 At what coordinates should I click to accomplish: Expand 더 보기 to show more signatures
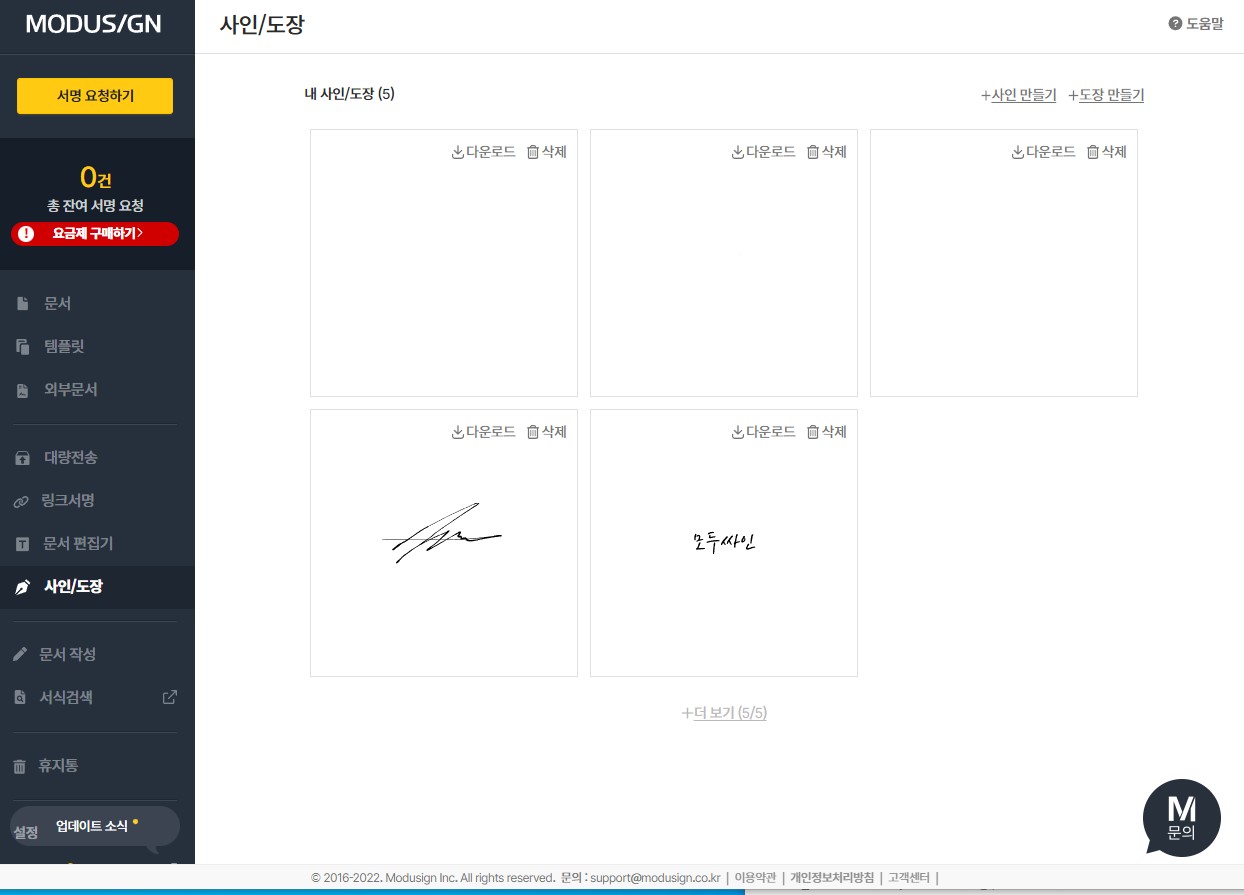pyautogui.click(x=723, y=713)
